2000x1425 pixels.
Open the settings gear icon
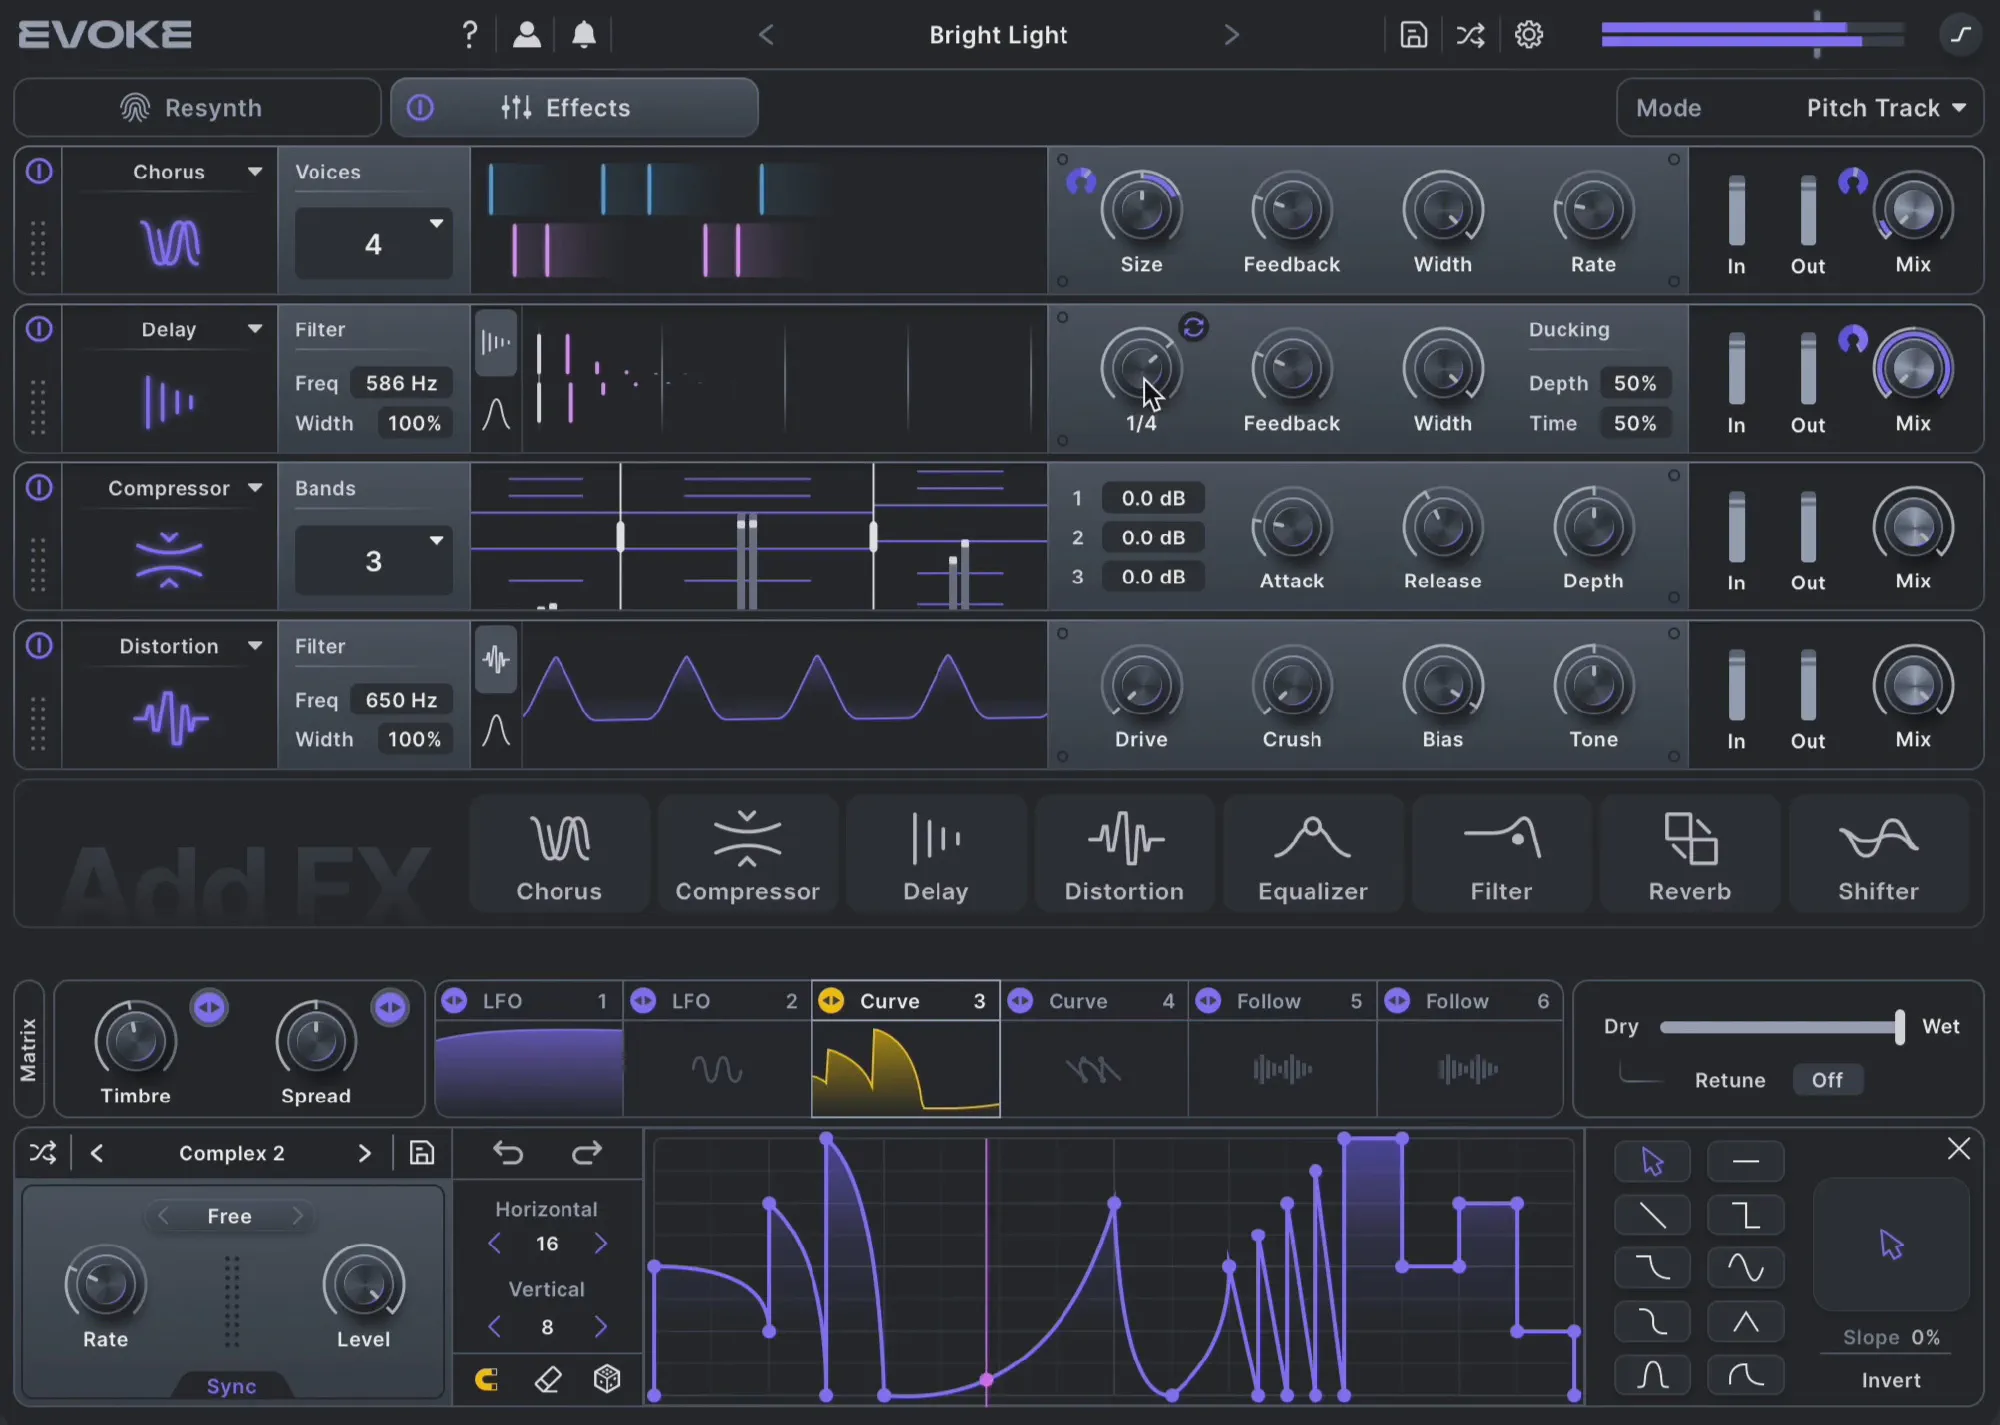coord(1528,35)
